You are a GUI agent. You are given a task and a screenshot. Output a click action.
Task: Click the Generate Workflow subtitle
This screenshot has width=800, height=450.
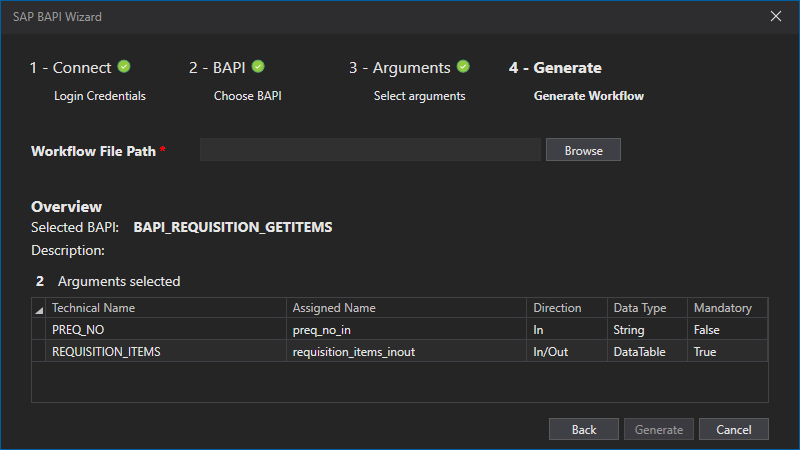(x=589, y=96)
